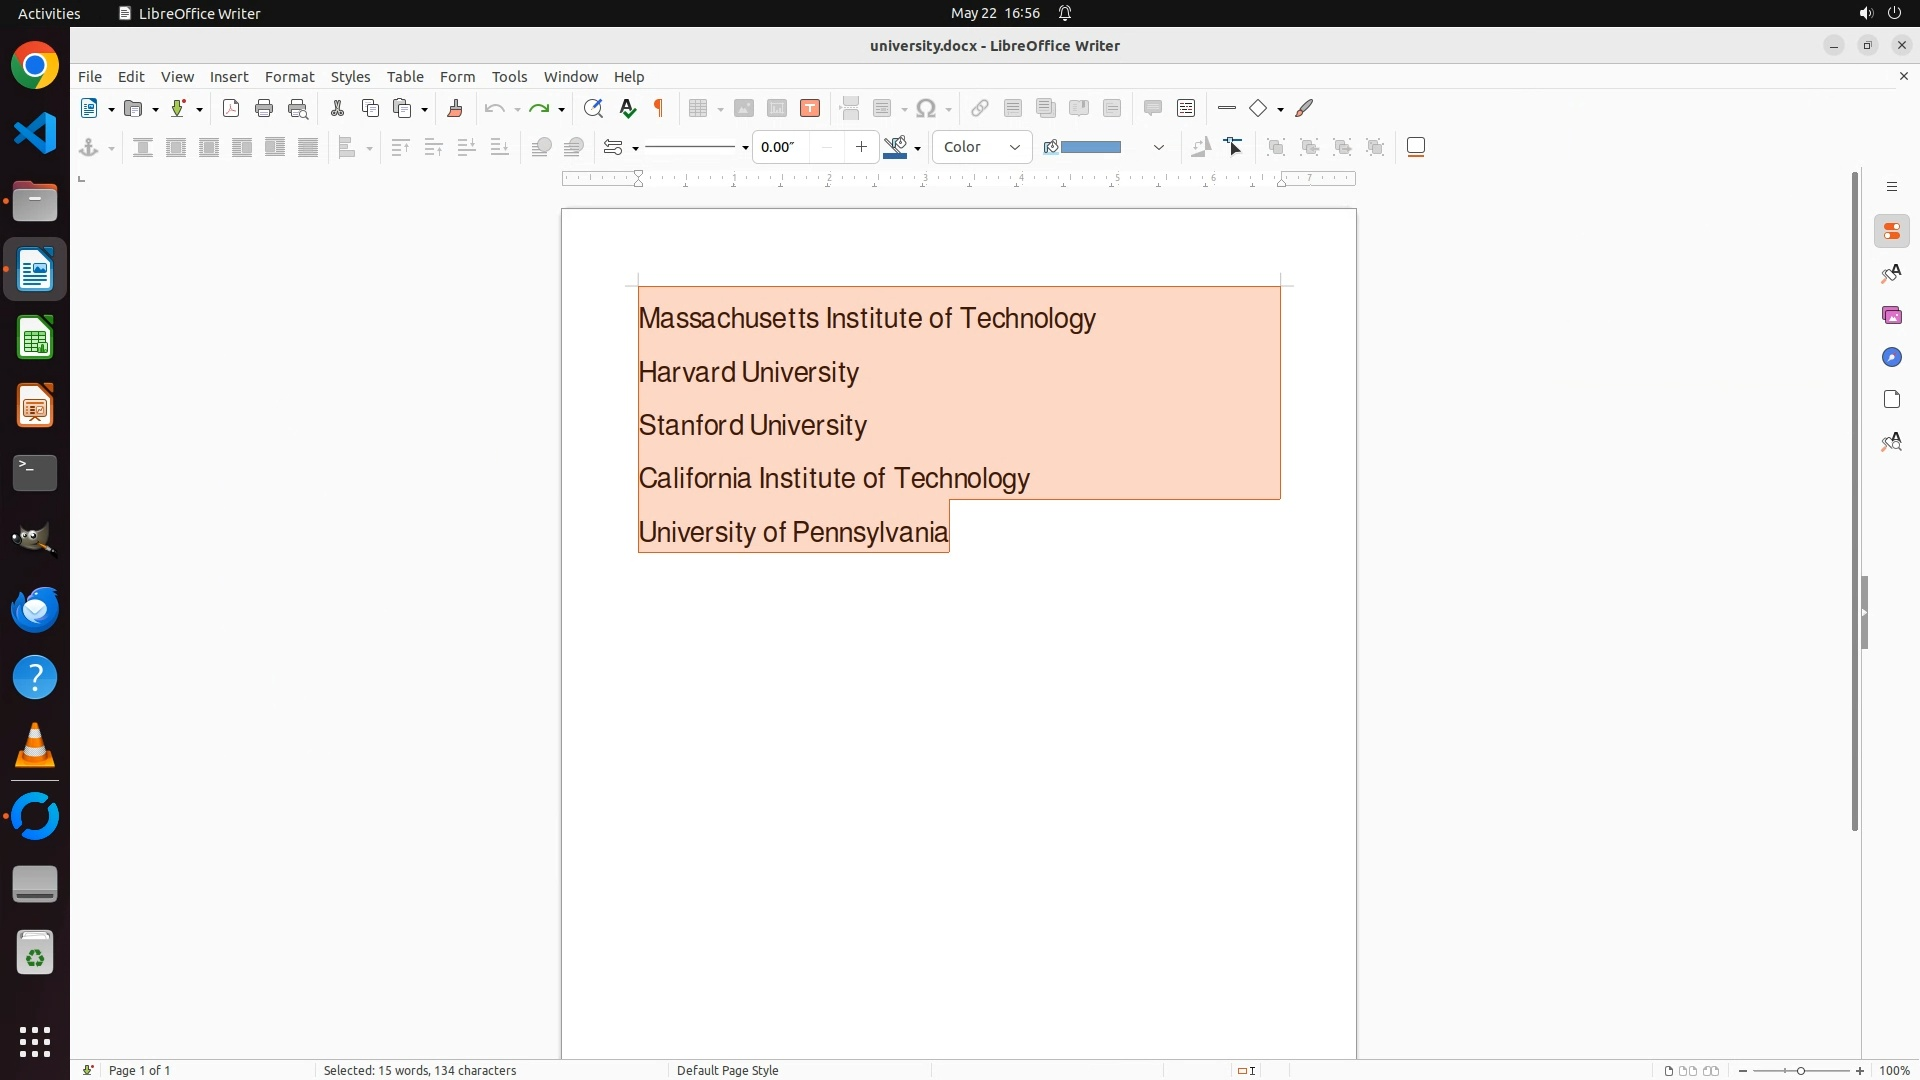Click Default Page Style in status bar
This screenshot has width=1920, height=1080.
pos(727,1070)
